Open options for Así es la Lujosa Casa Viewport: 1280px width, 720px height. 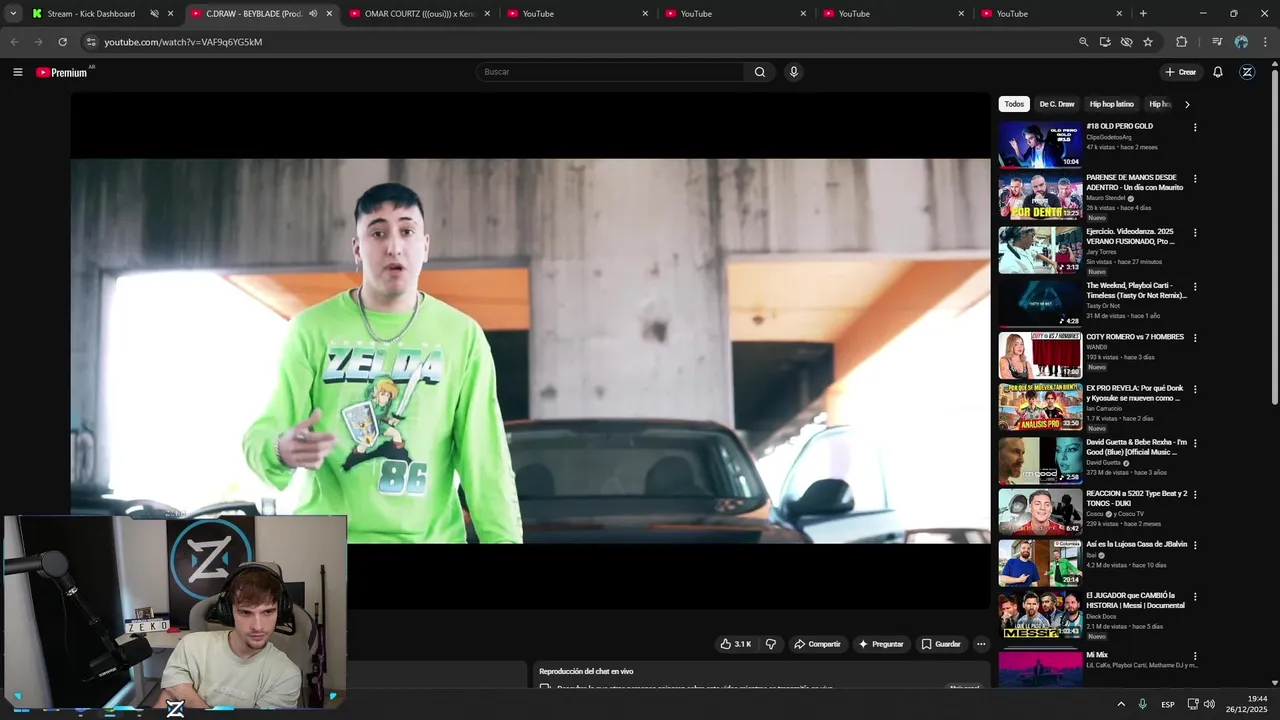[1194, 546]
